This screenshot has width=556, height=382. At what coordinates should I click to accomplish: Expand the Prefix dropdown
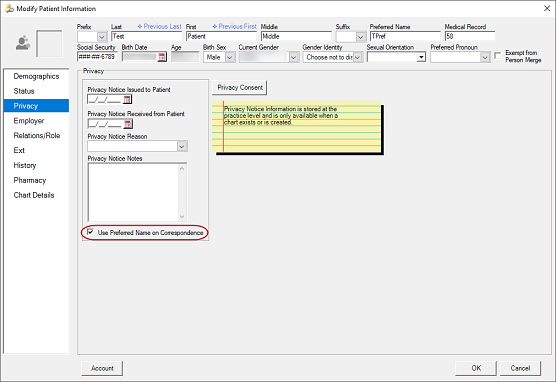coord(102,37)
